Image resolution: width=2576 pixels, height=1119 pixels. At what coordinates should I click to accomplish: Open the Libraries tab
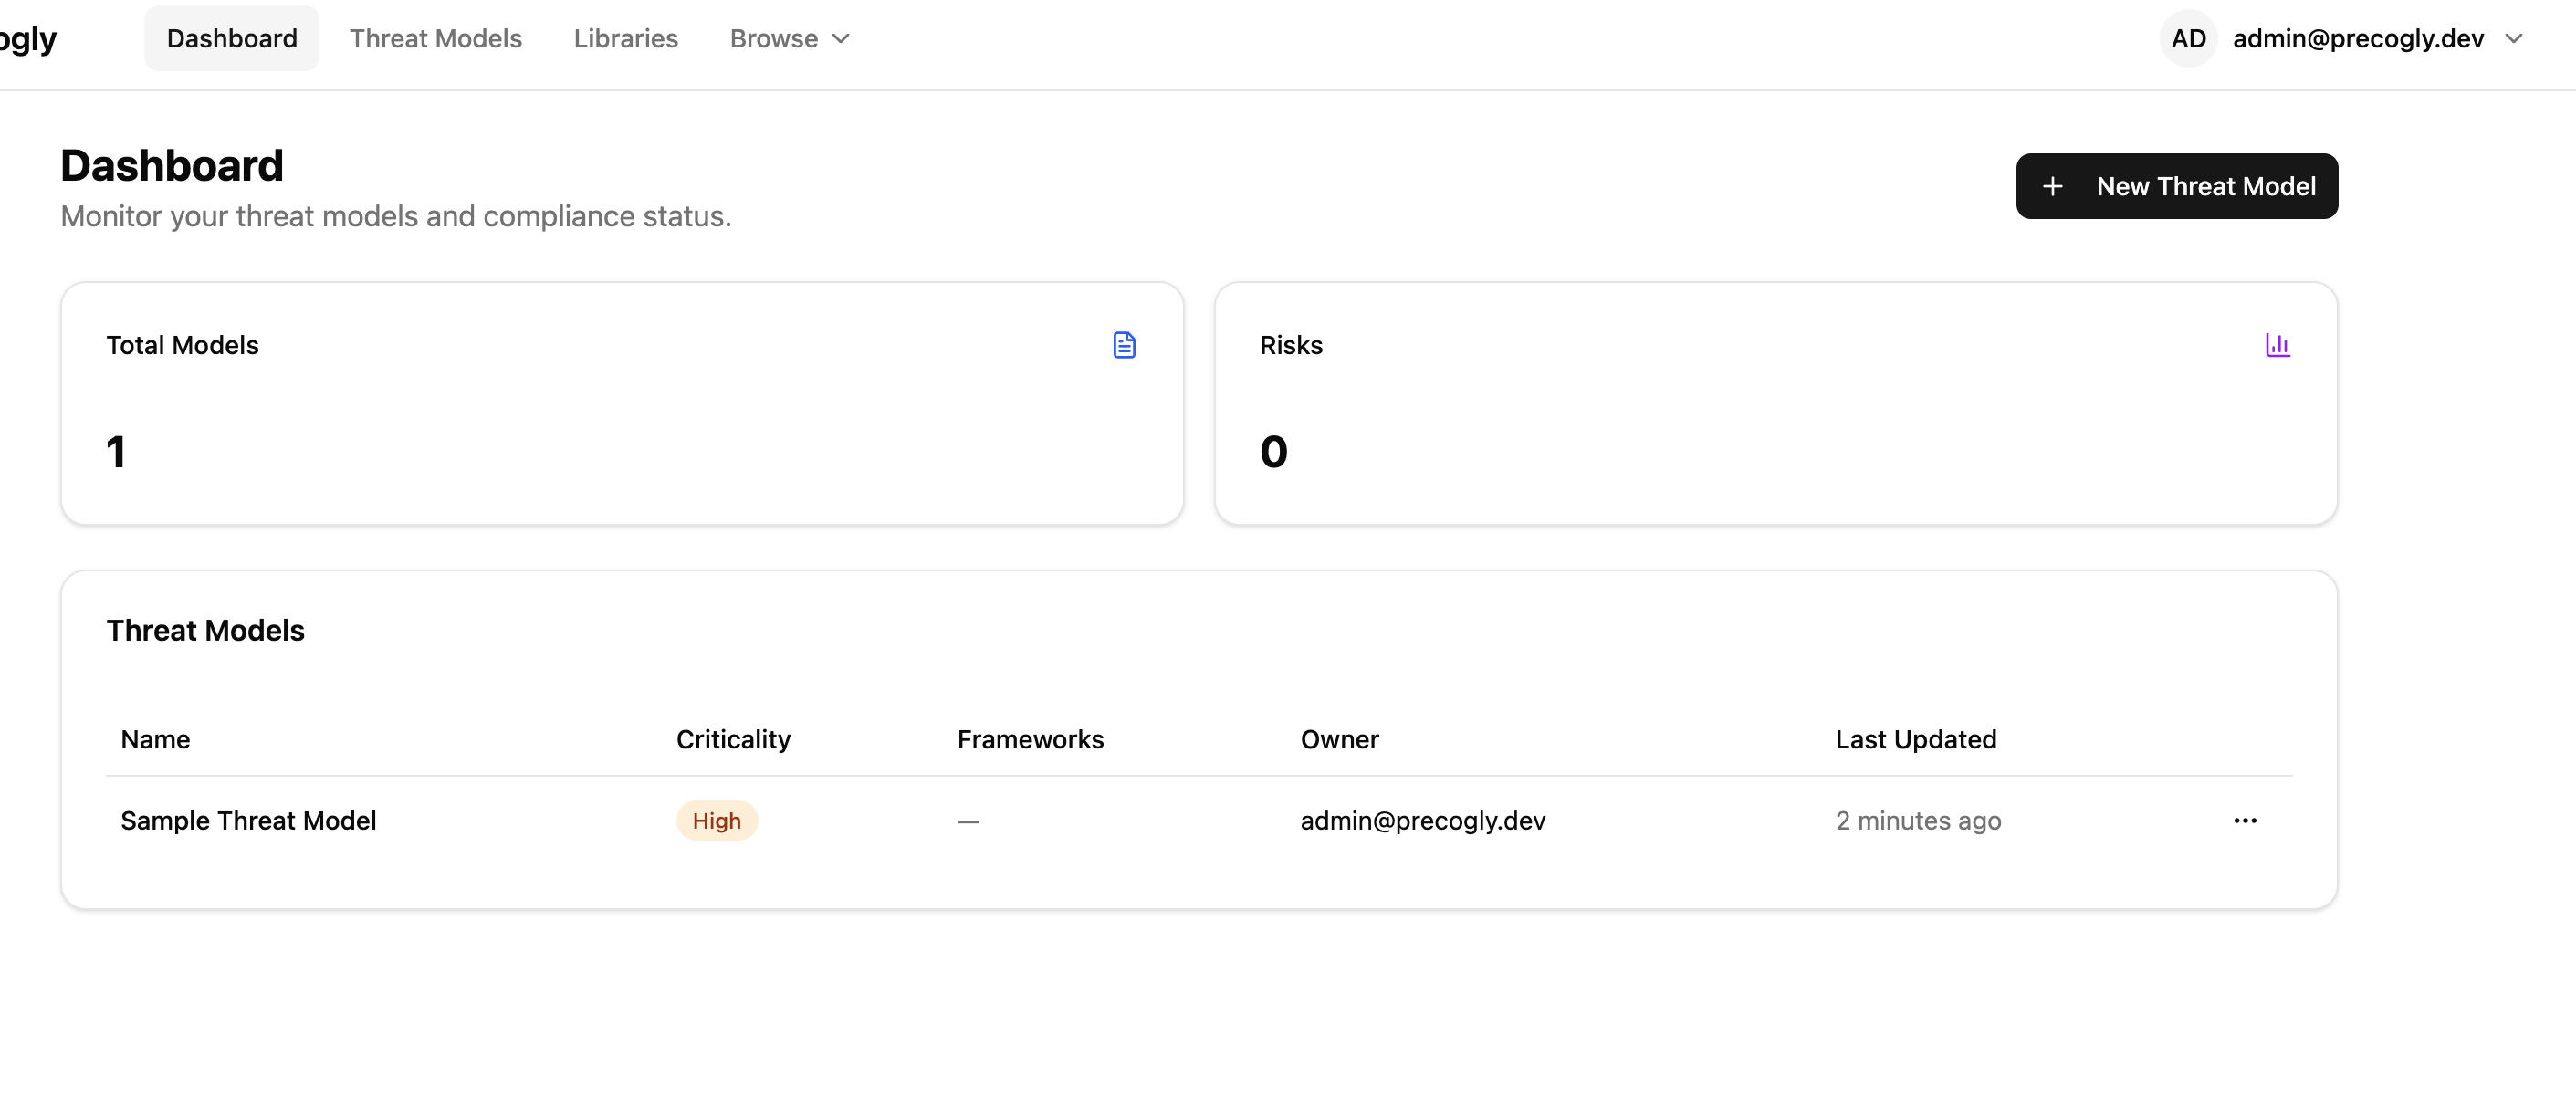click(625, 38)
